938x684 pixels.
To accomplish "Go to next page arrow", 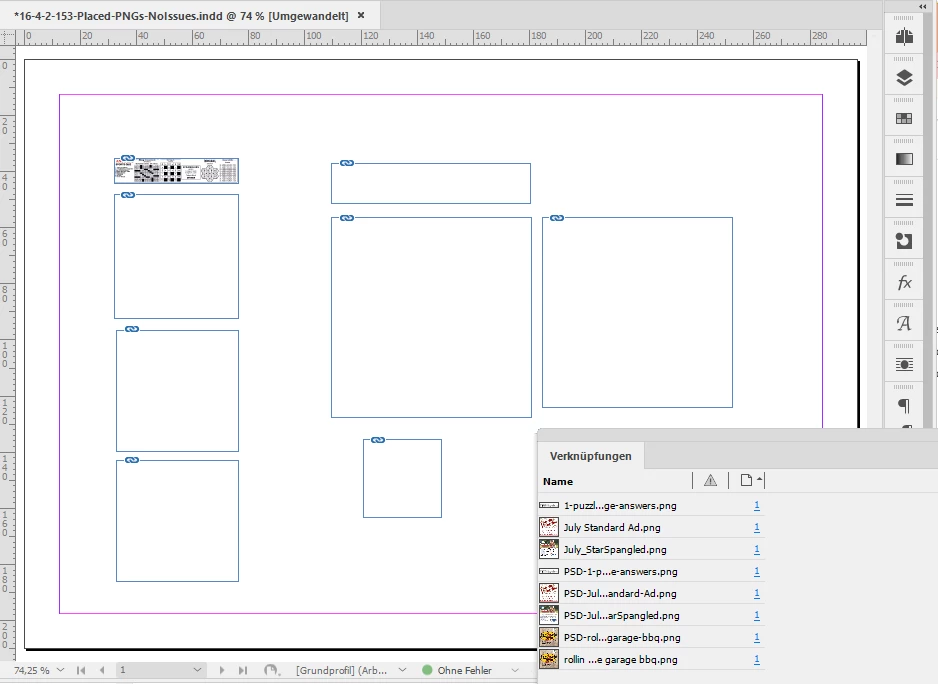I will (x=221, y=670).
